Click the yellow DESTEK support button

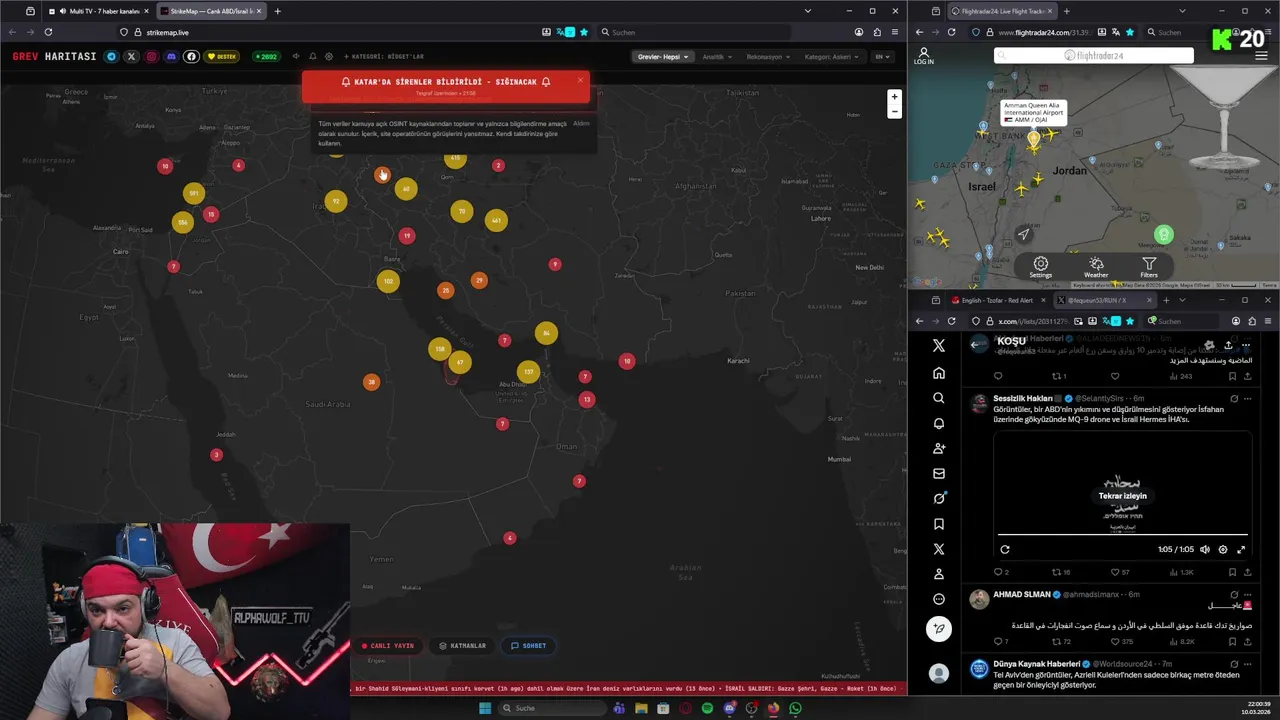223,57
